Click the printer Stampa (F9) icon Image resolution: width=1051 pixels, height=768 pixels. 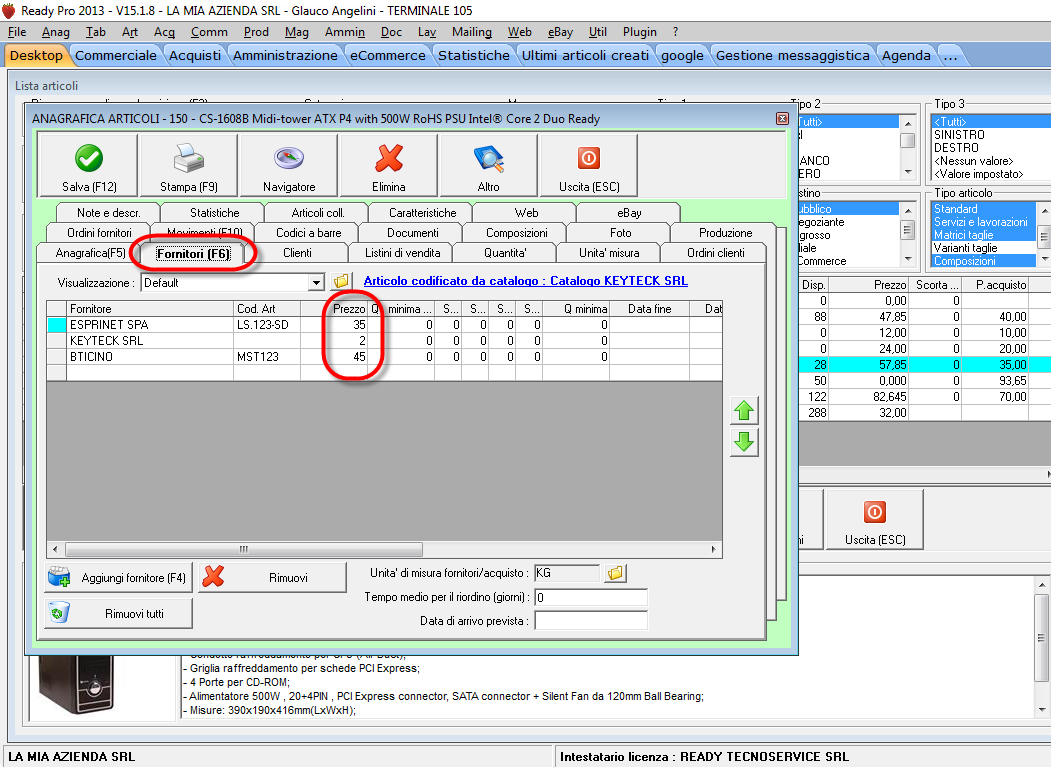point(189,159)
